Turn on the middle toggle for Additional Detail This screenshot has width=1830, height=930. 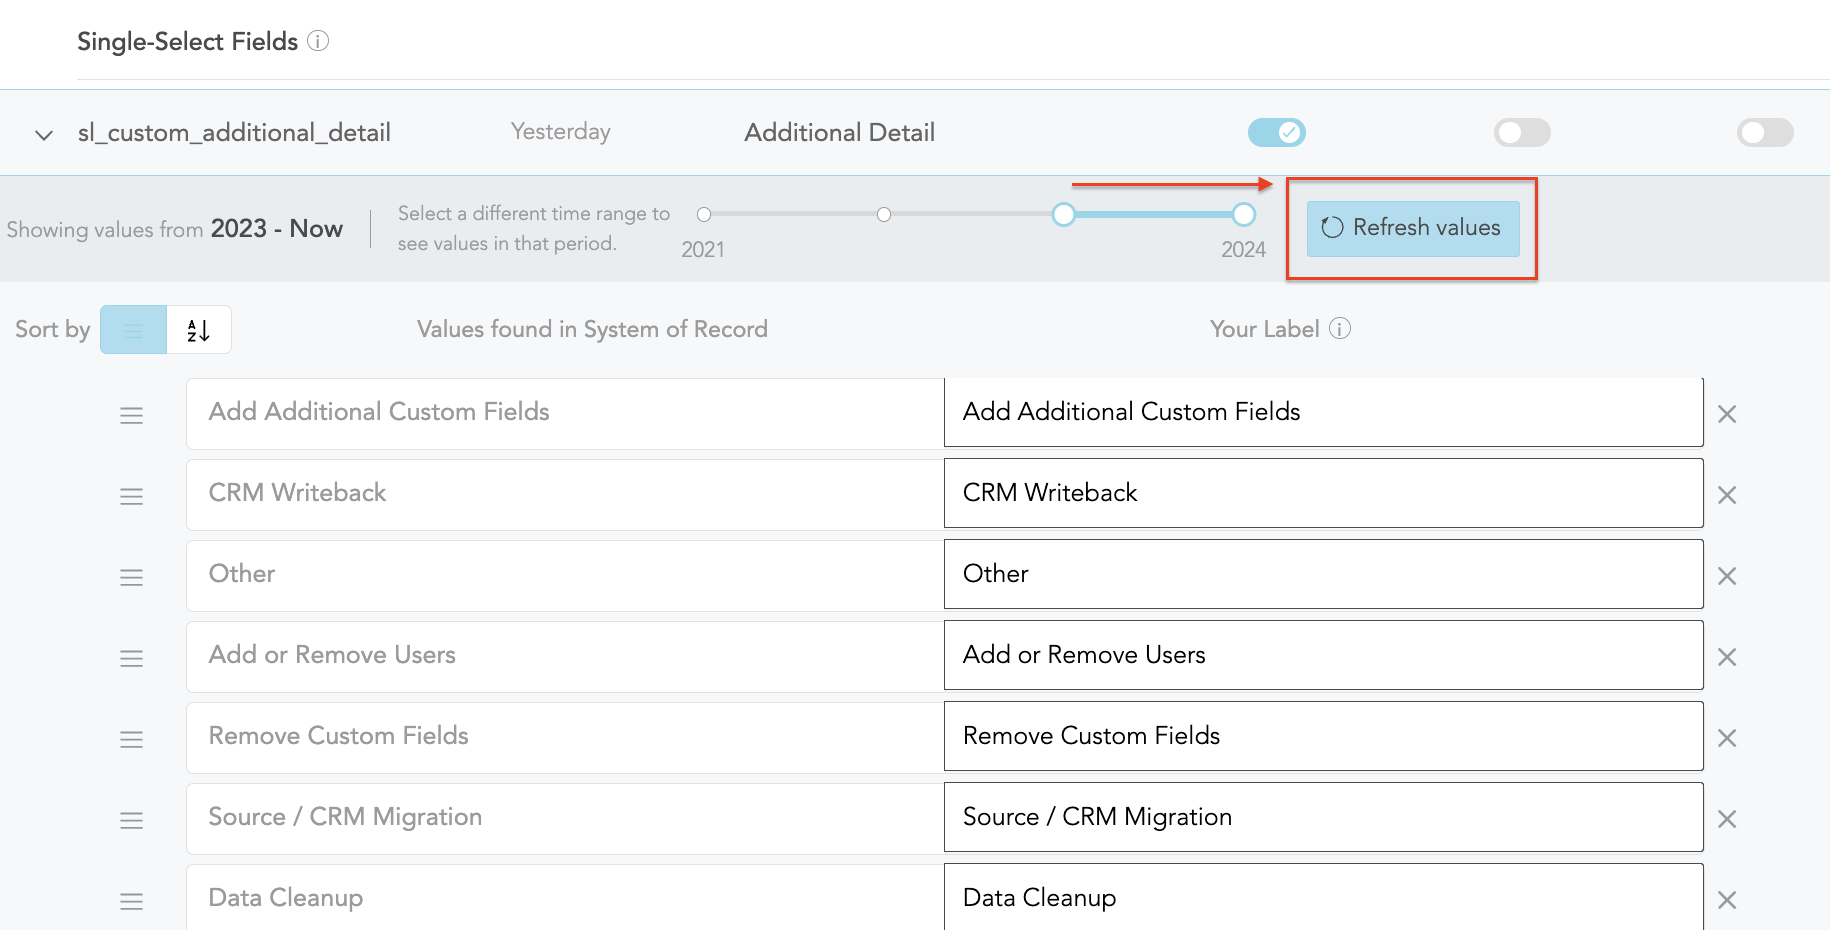(1521, 132)
